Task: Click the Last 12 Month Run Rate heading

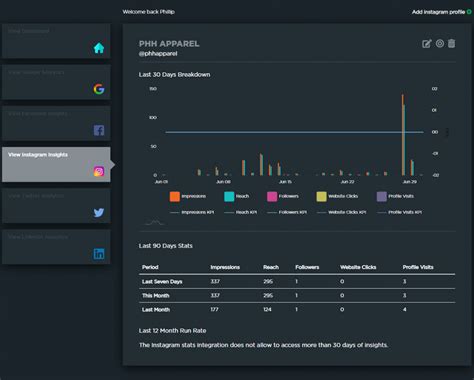Action: [172, 331]
